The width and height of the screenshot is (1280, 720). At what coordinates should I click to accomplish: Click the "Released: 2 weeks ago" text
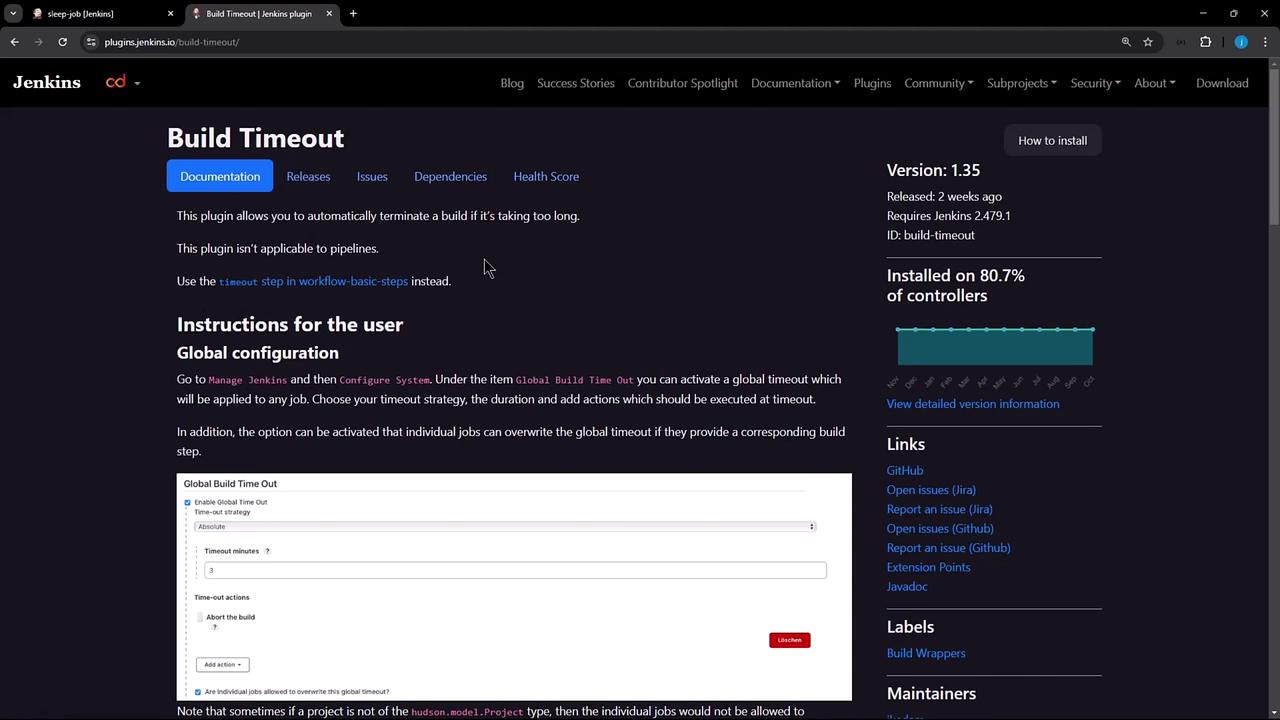tap(944, 196)
